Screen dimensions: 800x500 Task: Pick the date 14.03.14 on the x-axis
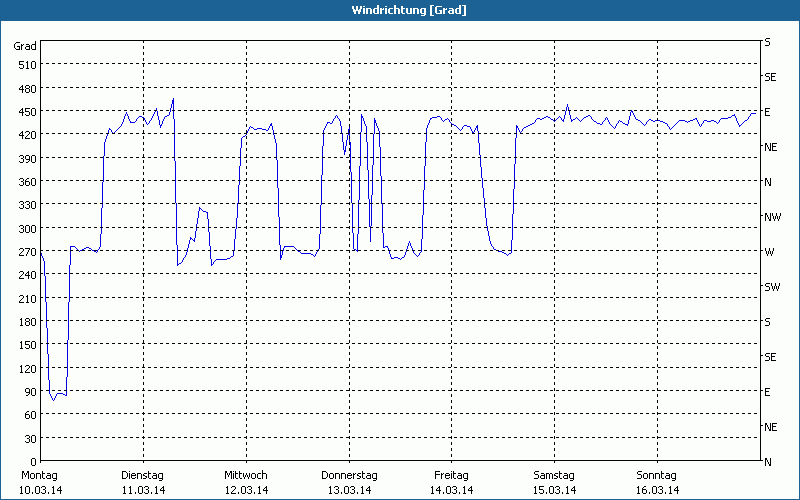(x=451, y=490)
